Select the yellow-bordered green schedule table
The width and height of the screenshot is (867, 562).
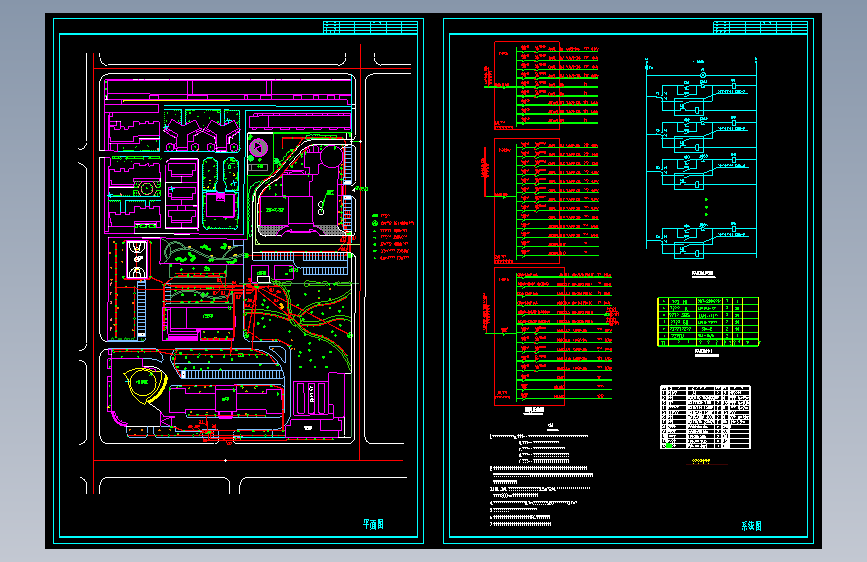(708, 322)
